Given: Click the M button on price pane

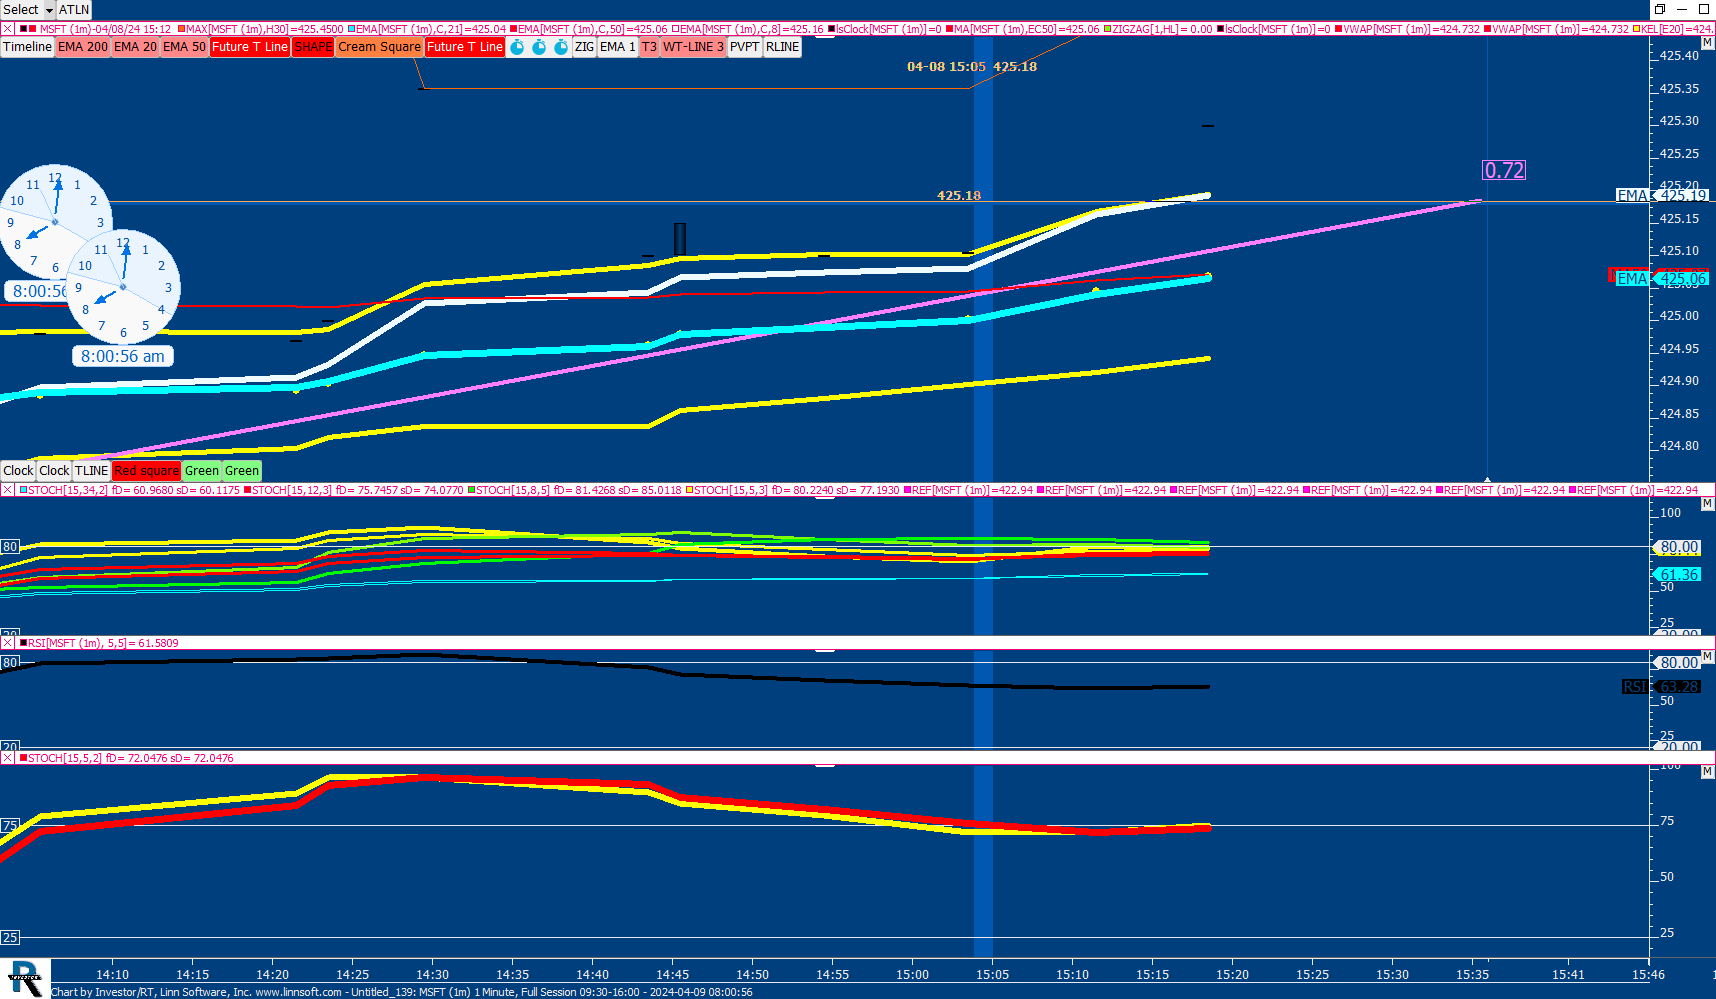Looking at the screenshot, I should pyautogui.click(x=1708, y=44).
